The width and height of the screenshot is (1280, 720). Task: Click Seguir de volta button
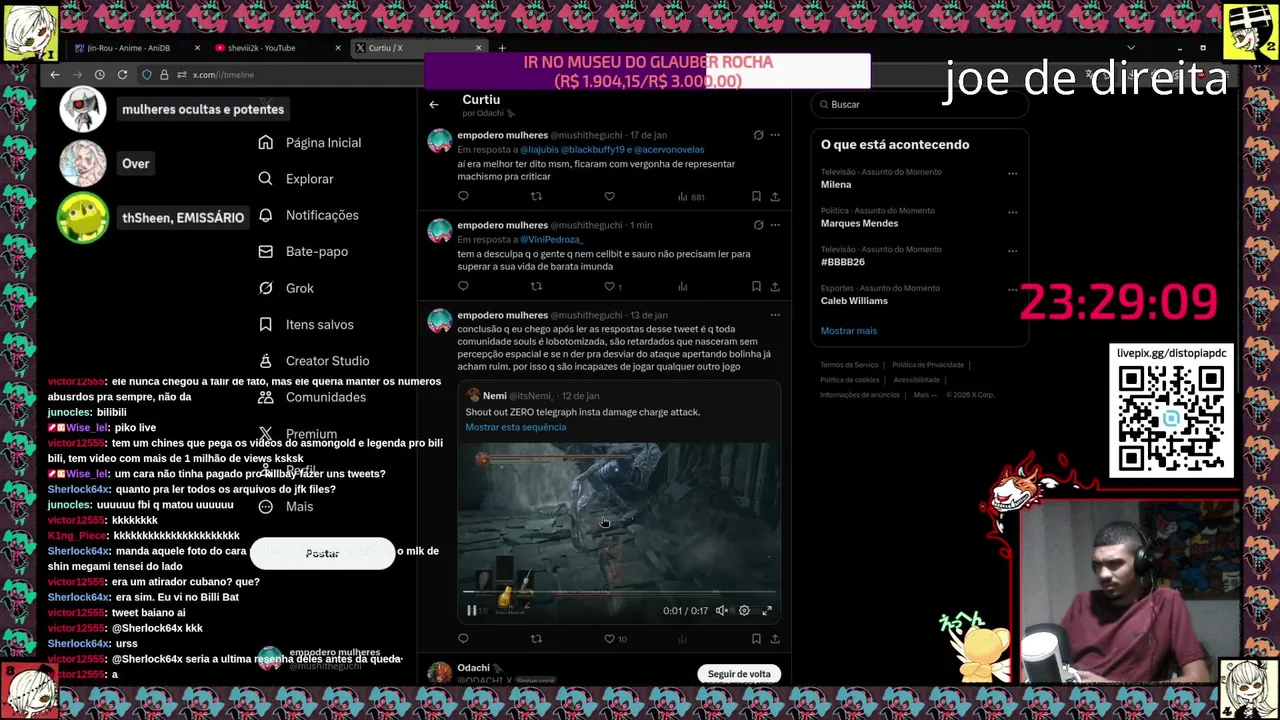pos(739,674)
